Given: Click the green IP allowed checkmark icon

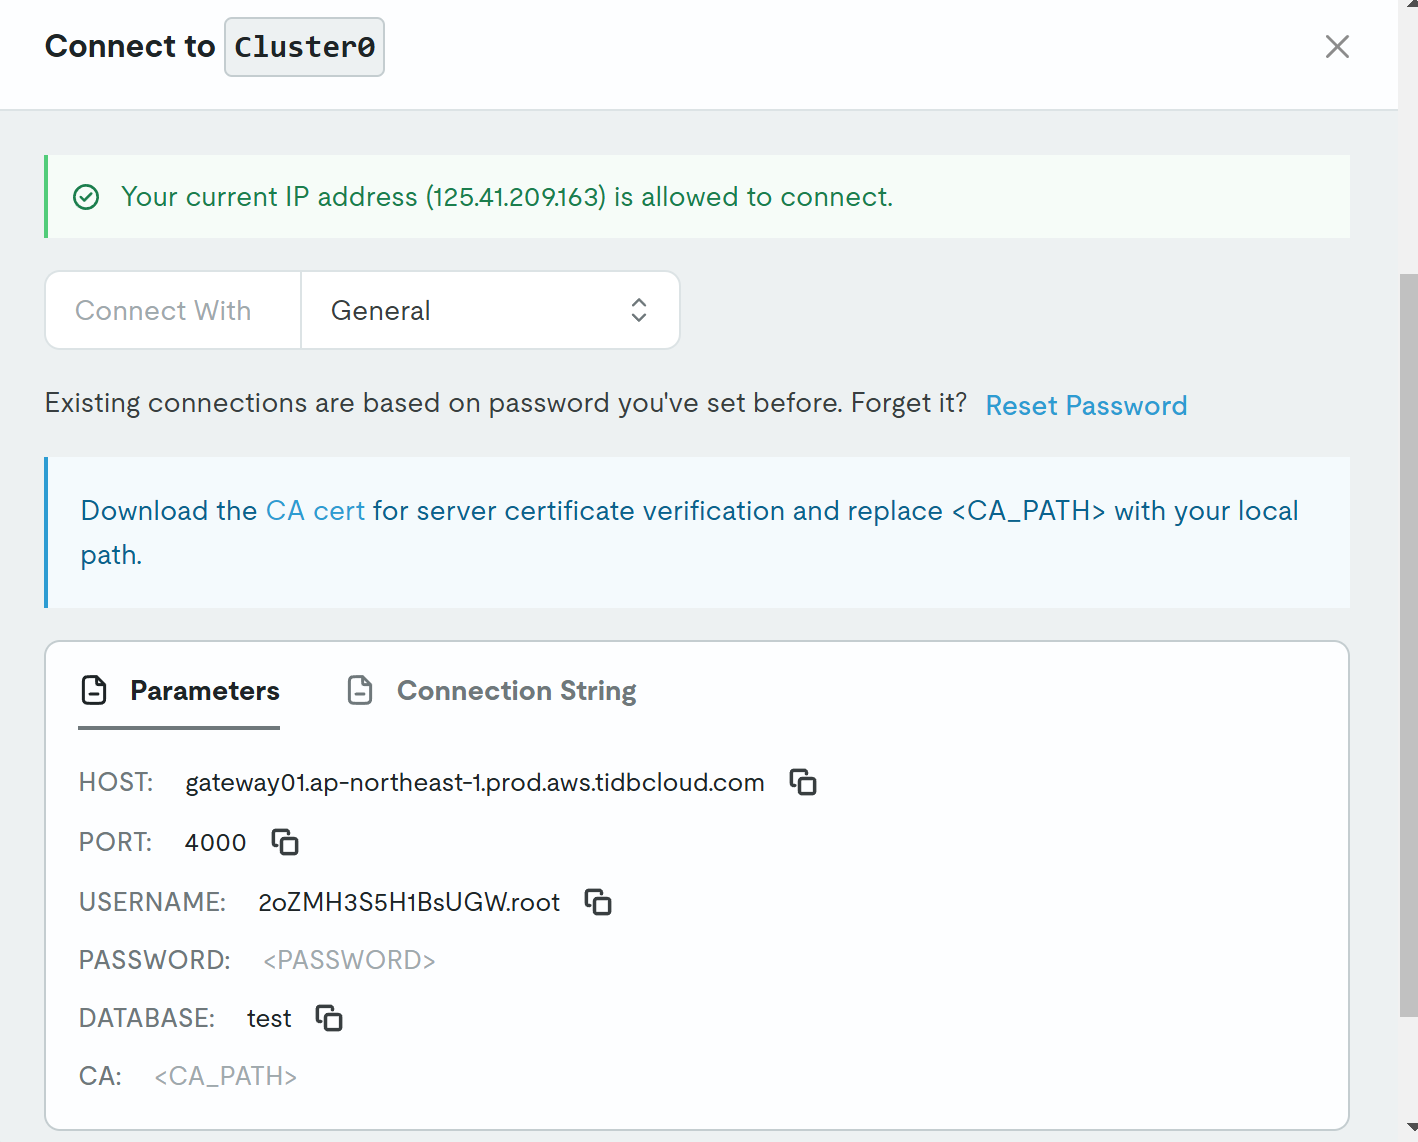Looking at the screenshot, I should click(x=87, y=197).
